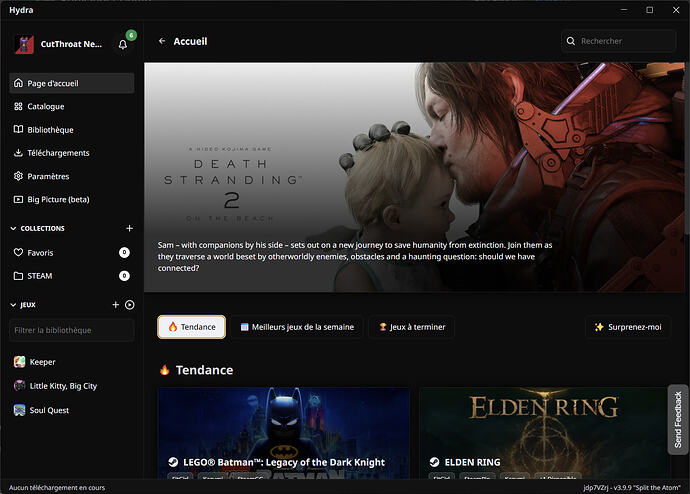
Task: Click the 'Aucun téléchargement en cours' status
Action: point(57,487)
